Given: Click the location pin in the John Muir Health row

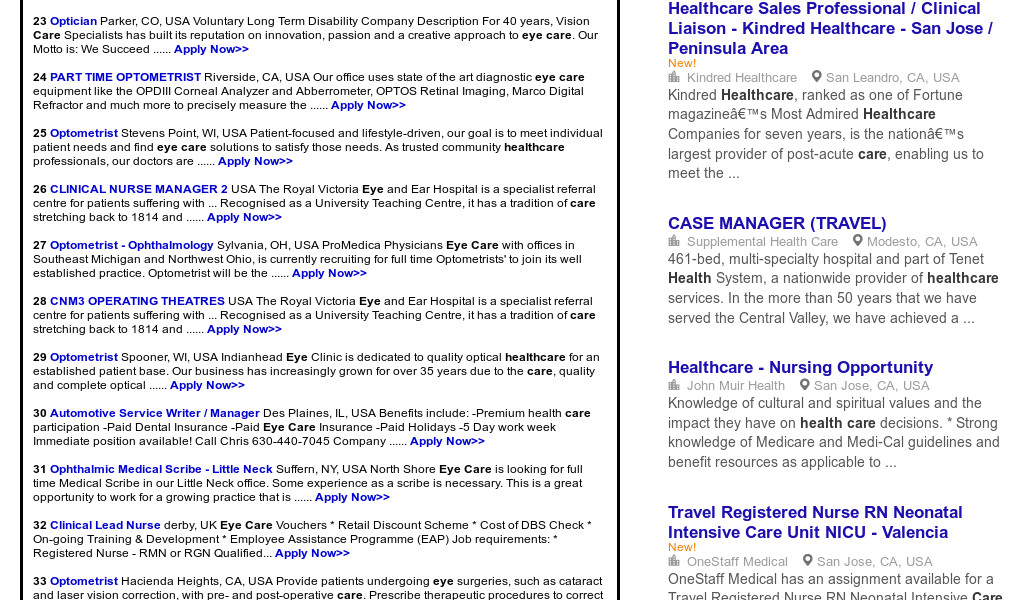Looking at the screenshot, I should [x=805, y=385].
